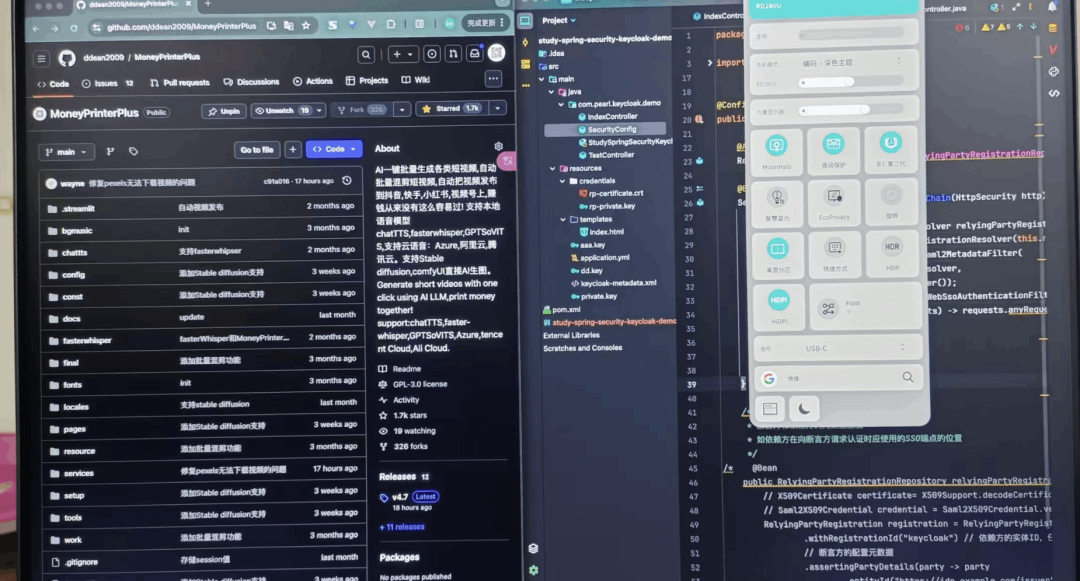
Task: Toggle the 桌面分区 desktop partition tile
Action: [778, 254]
